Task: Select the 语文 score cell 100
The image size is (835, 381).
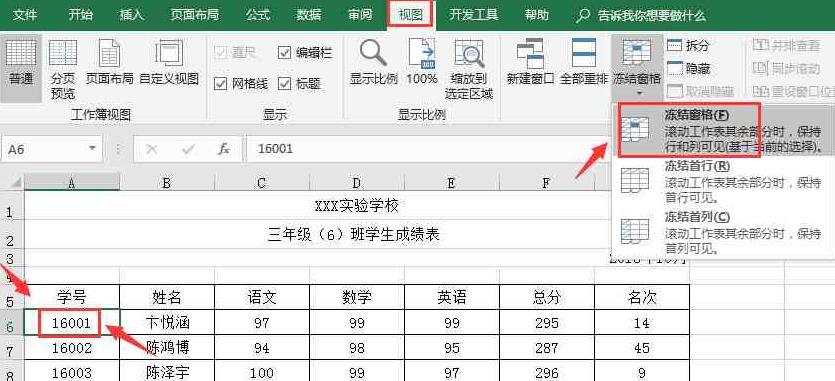Action: [x=262, y=371]
